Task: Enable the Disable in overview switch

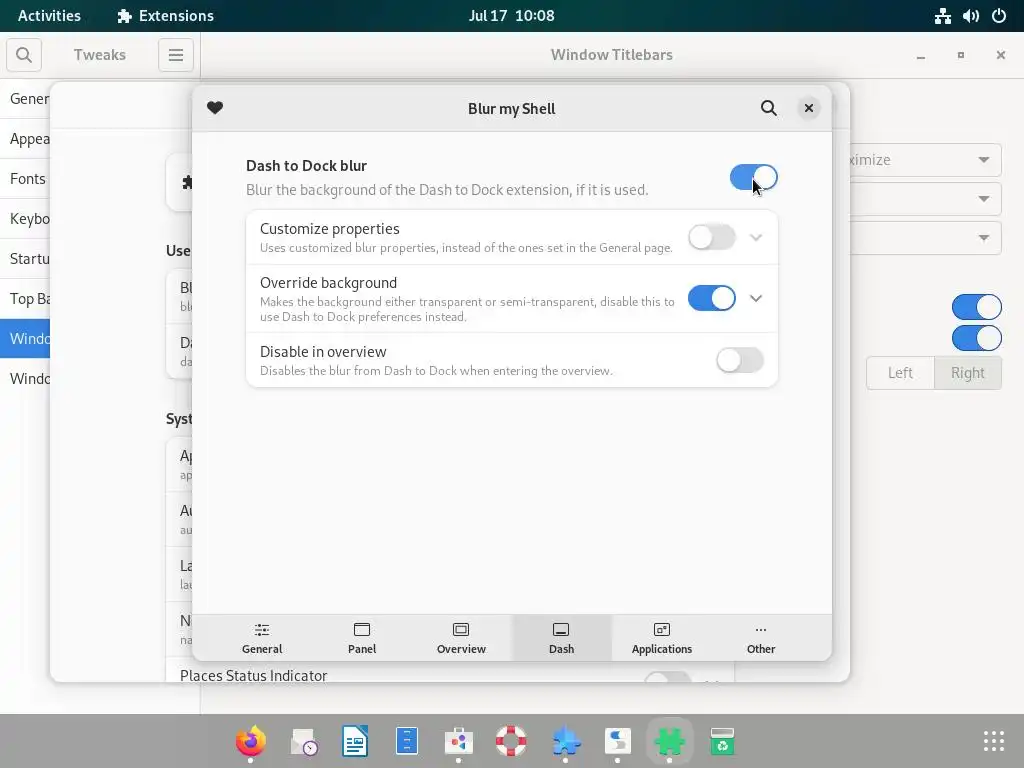Action: pos(740,360)
